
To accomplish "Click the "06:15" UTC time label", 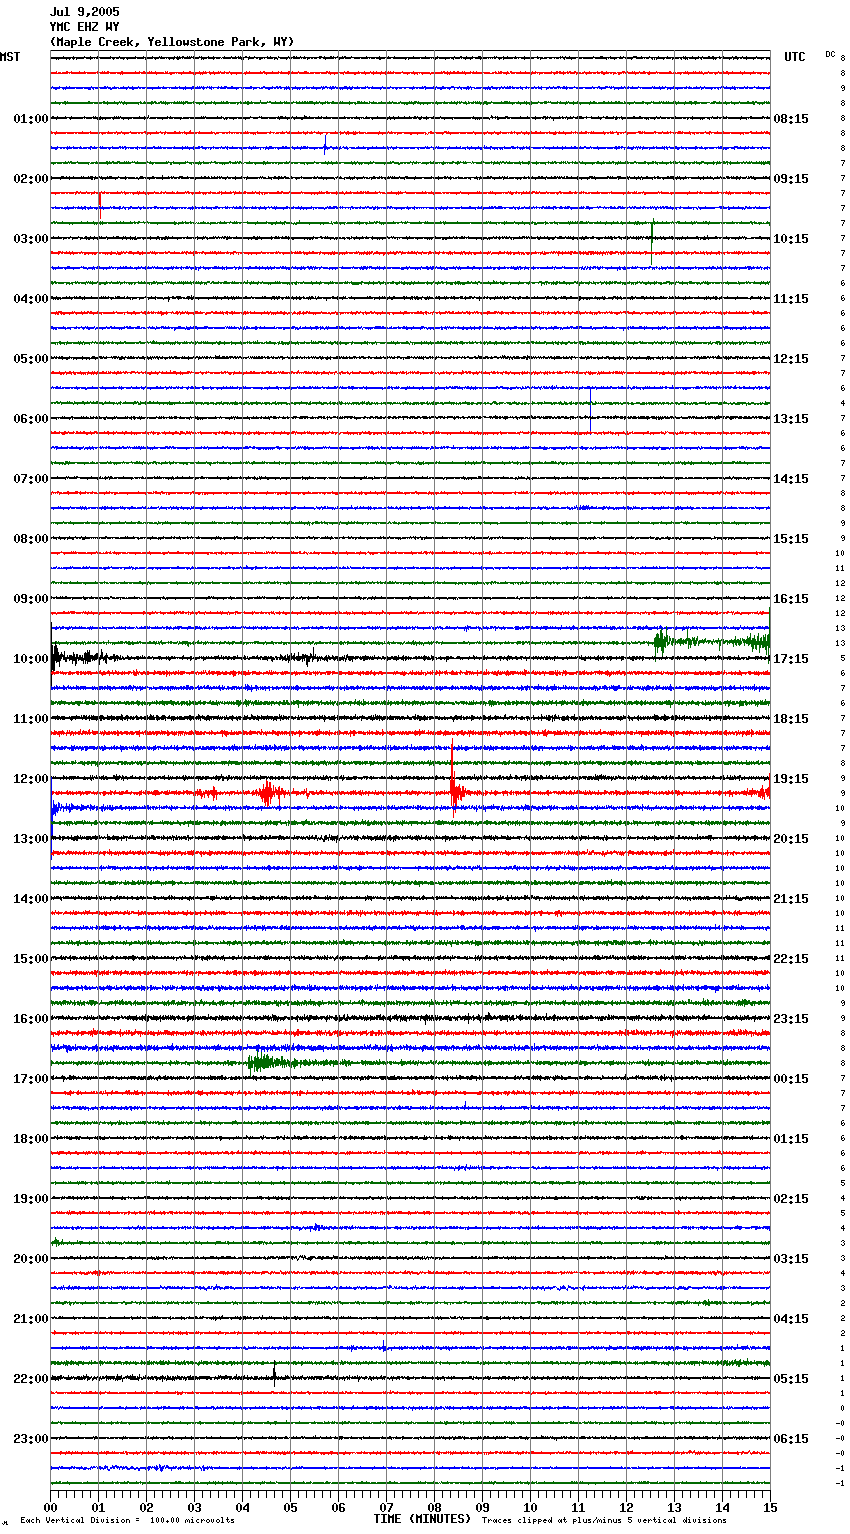I will pos(791,1439).
